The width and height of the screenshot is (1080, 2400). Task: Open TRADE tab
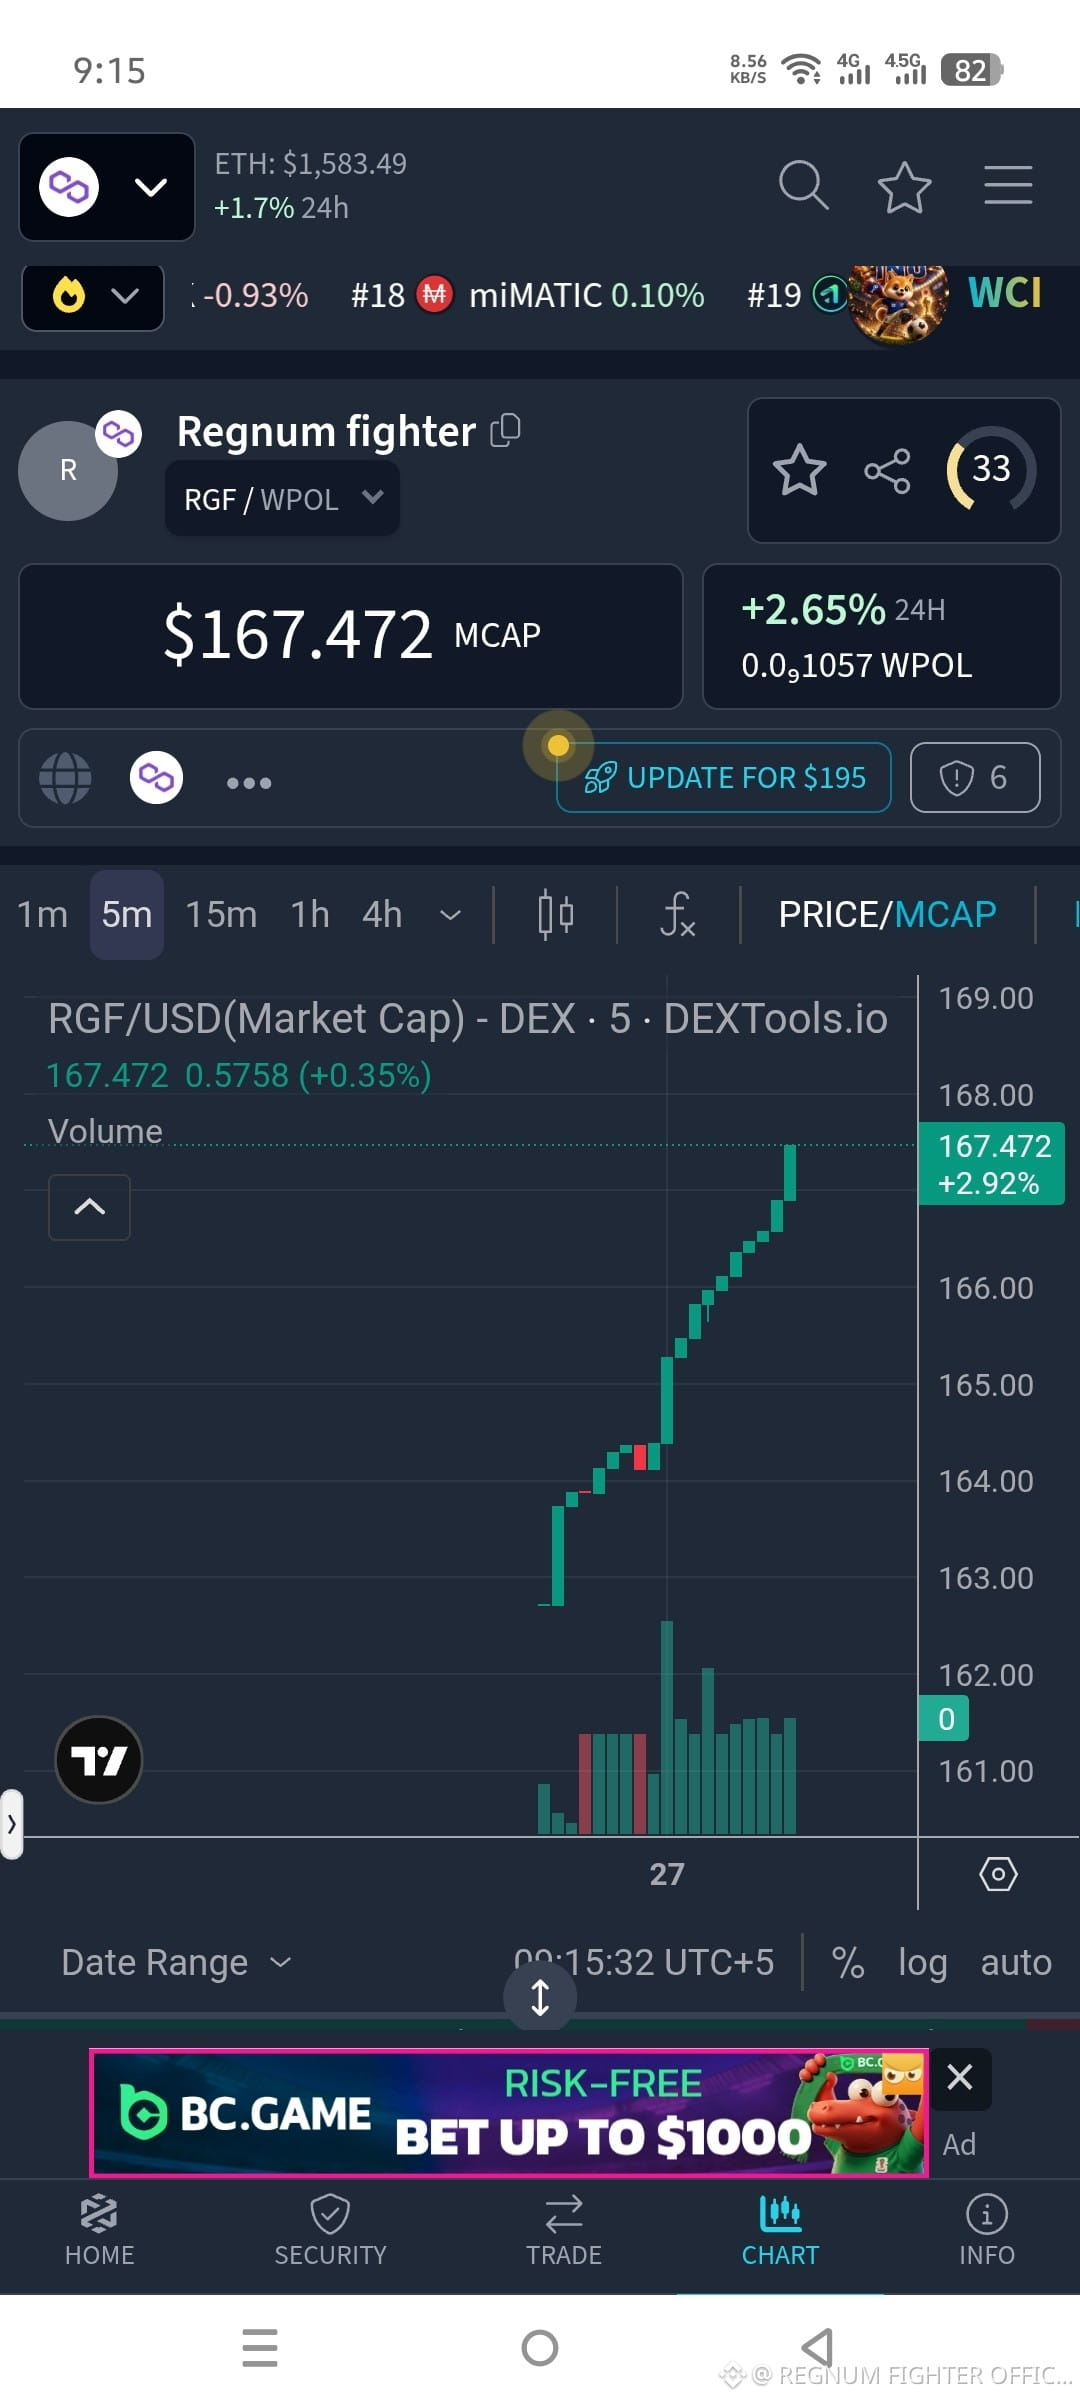tap(564, 2231)
